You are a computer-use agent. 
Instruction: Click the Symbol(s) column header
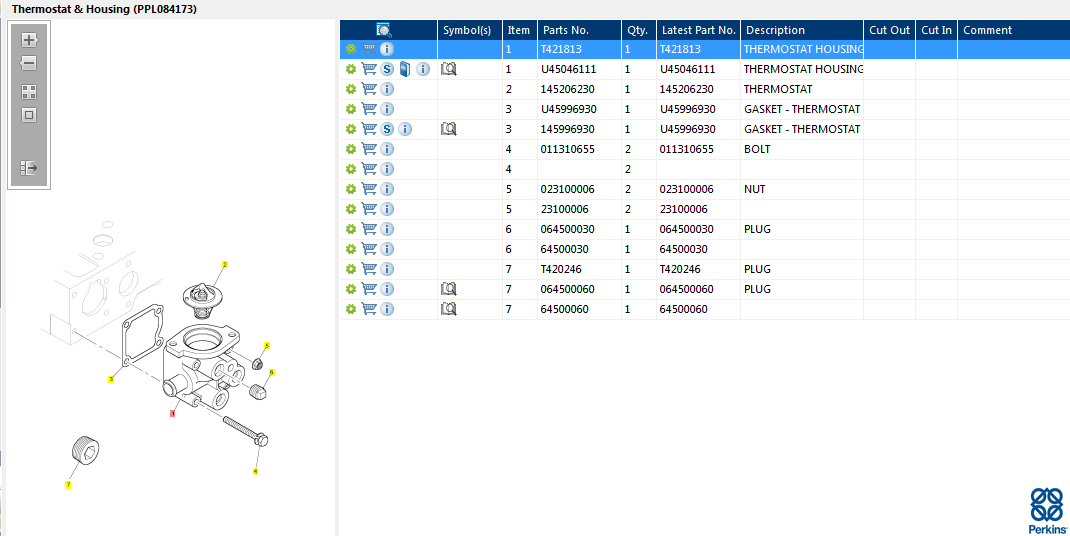(x=469, y=30)
